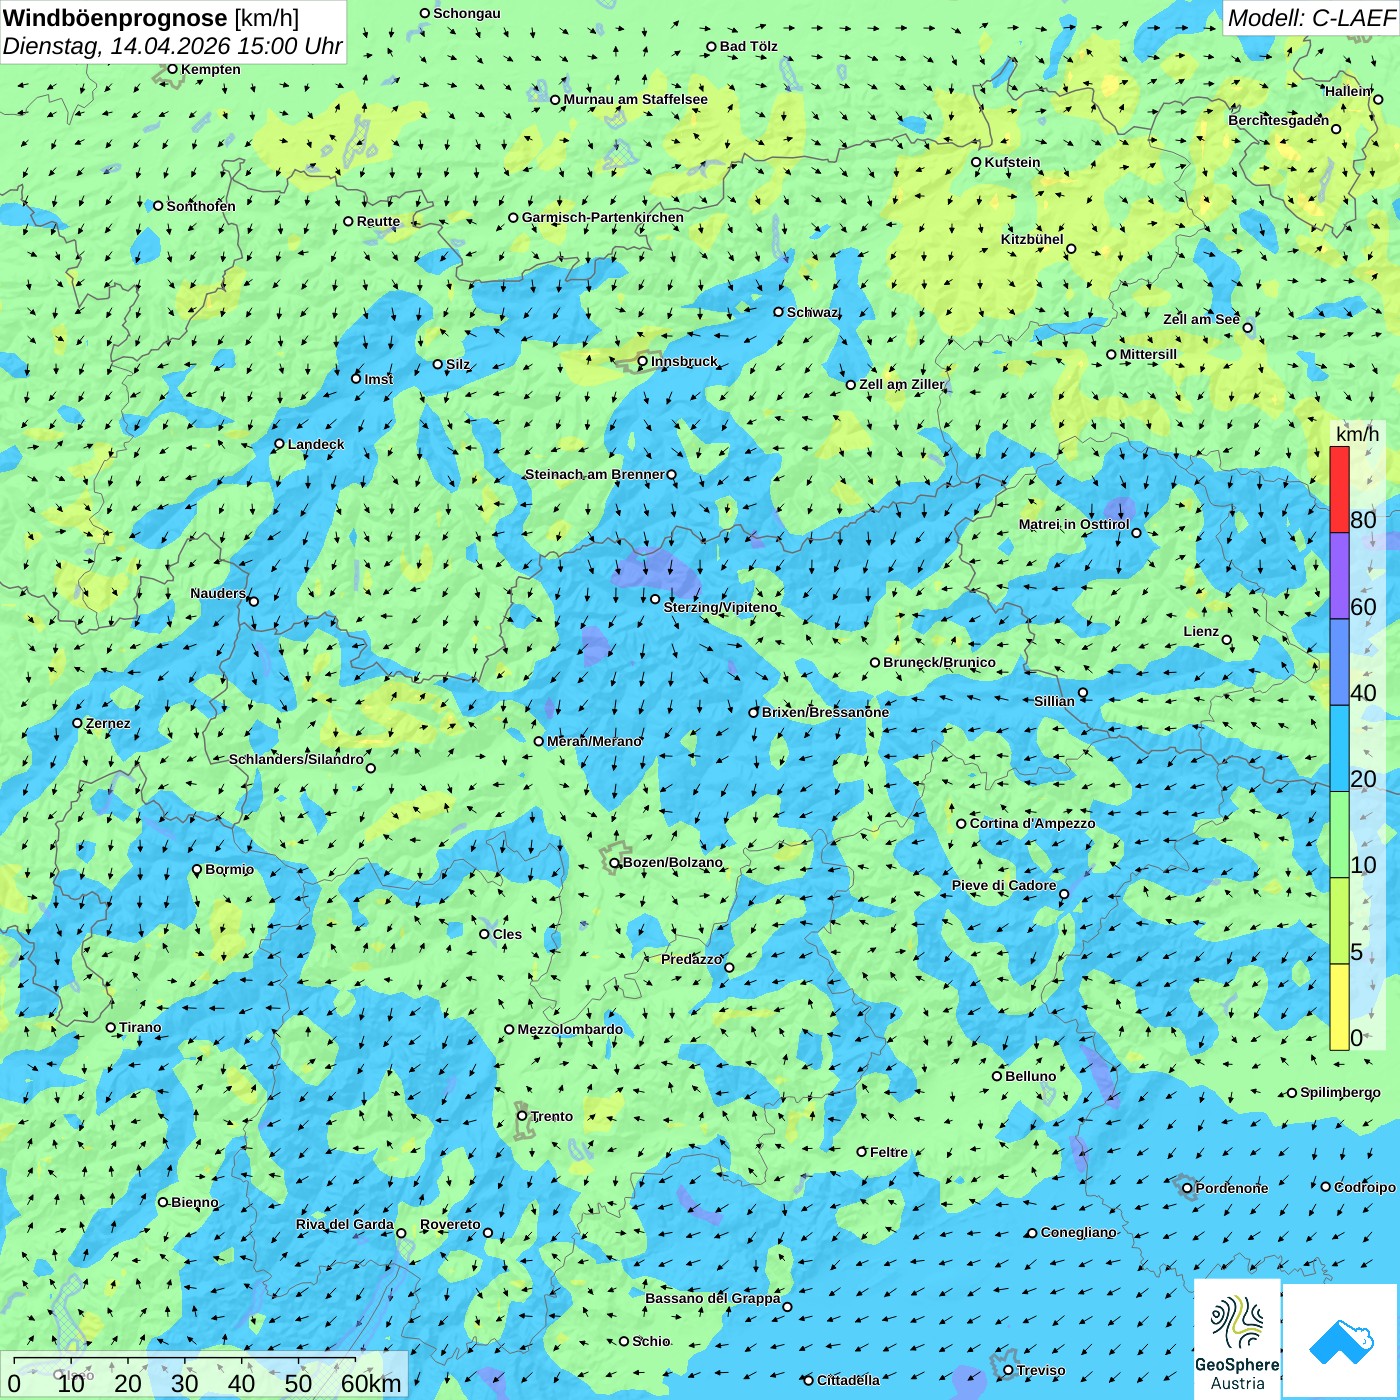
Task: Click the Mezzolombardo label
Action: click(x=570, y=1029)
